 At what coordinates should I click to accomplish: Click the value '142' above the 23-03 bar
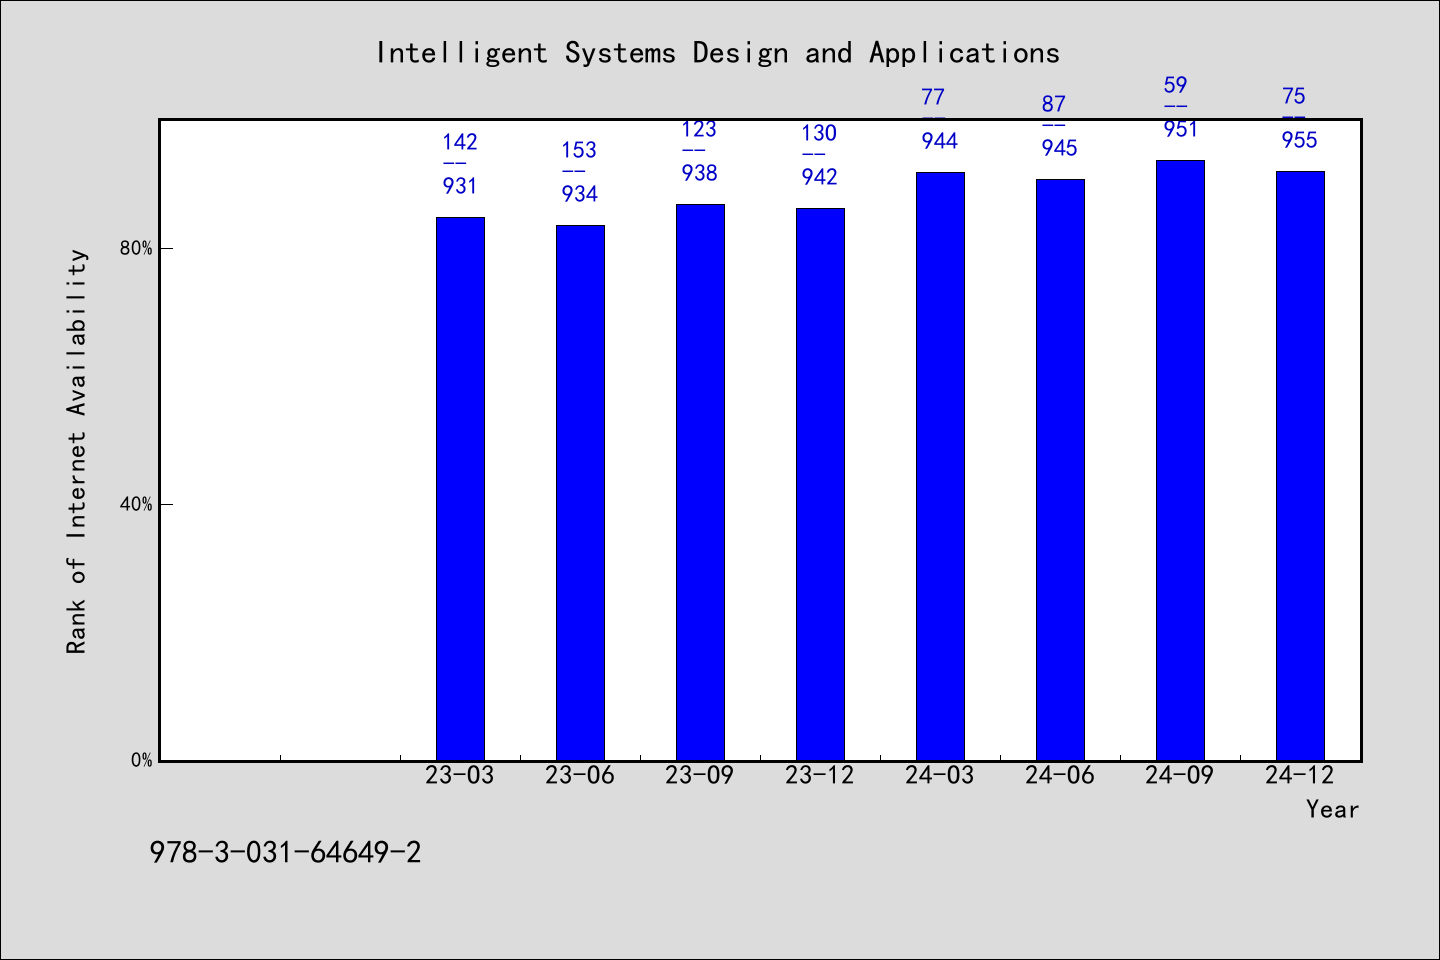pos(460,142)
